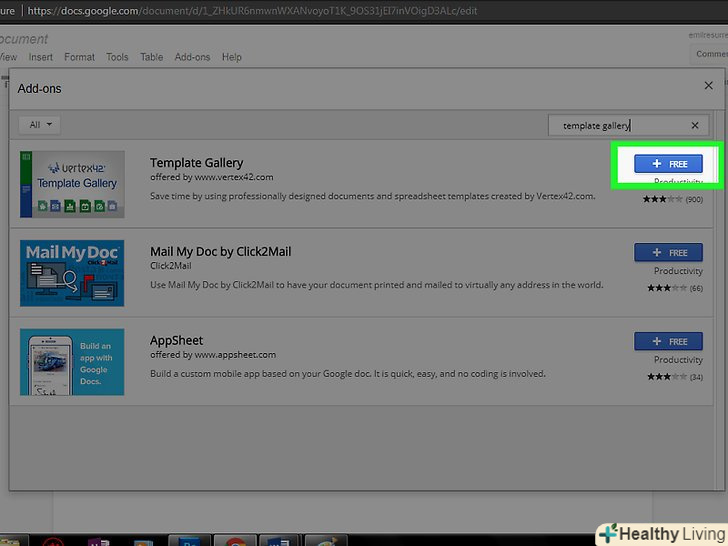Clear the template gallery search text
This screenshot has height=546, width=728.
695,125
